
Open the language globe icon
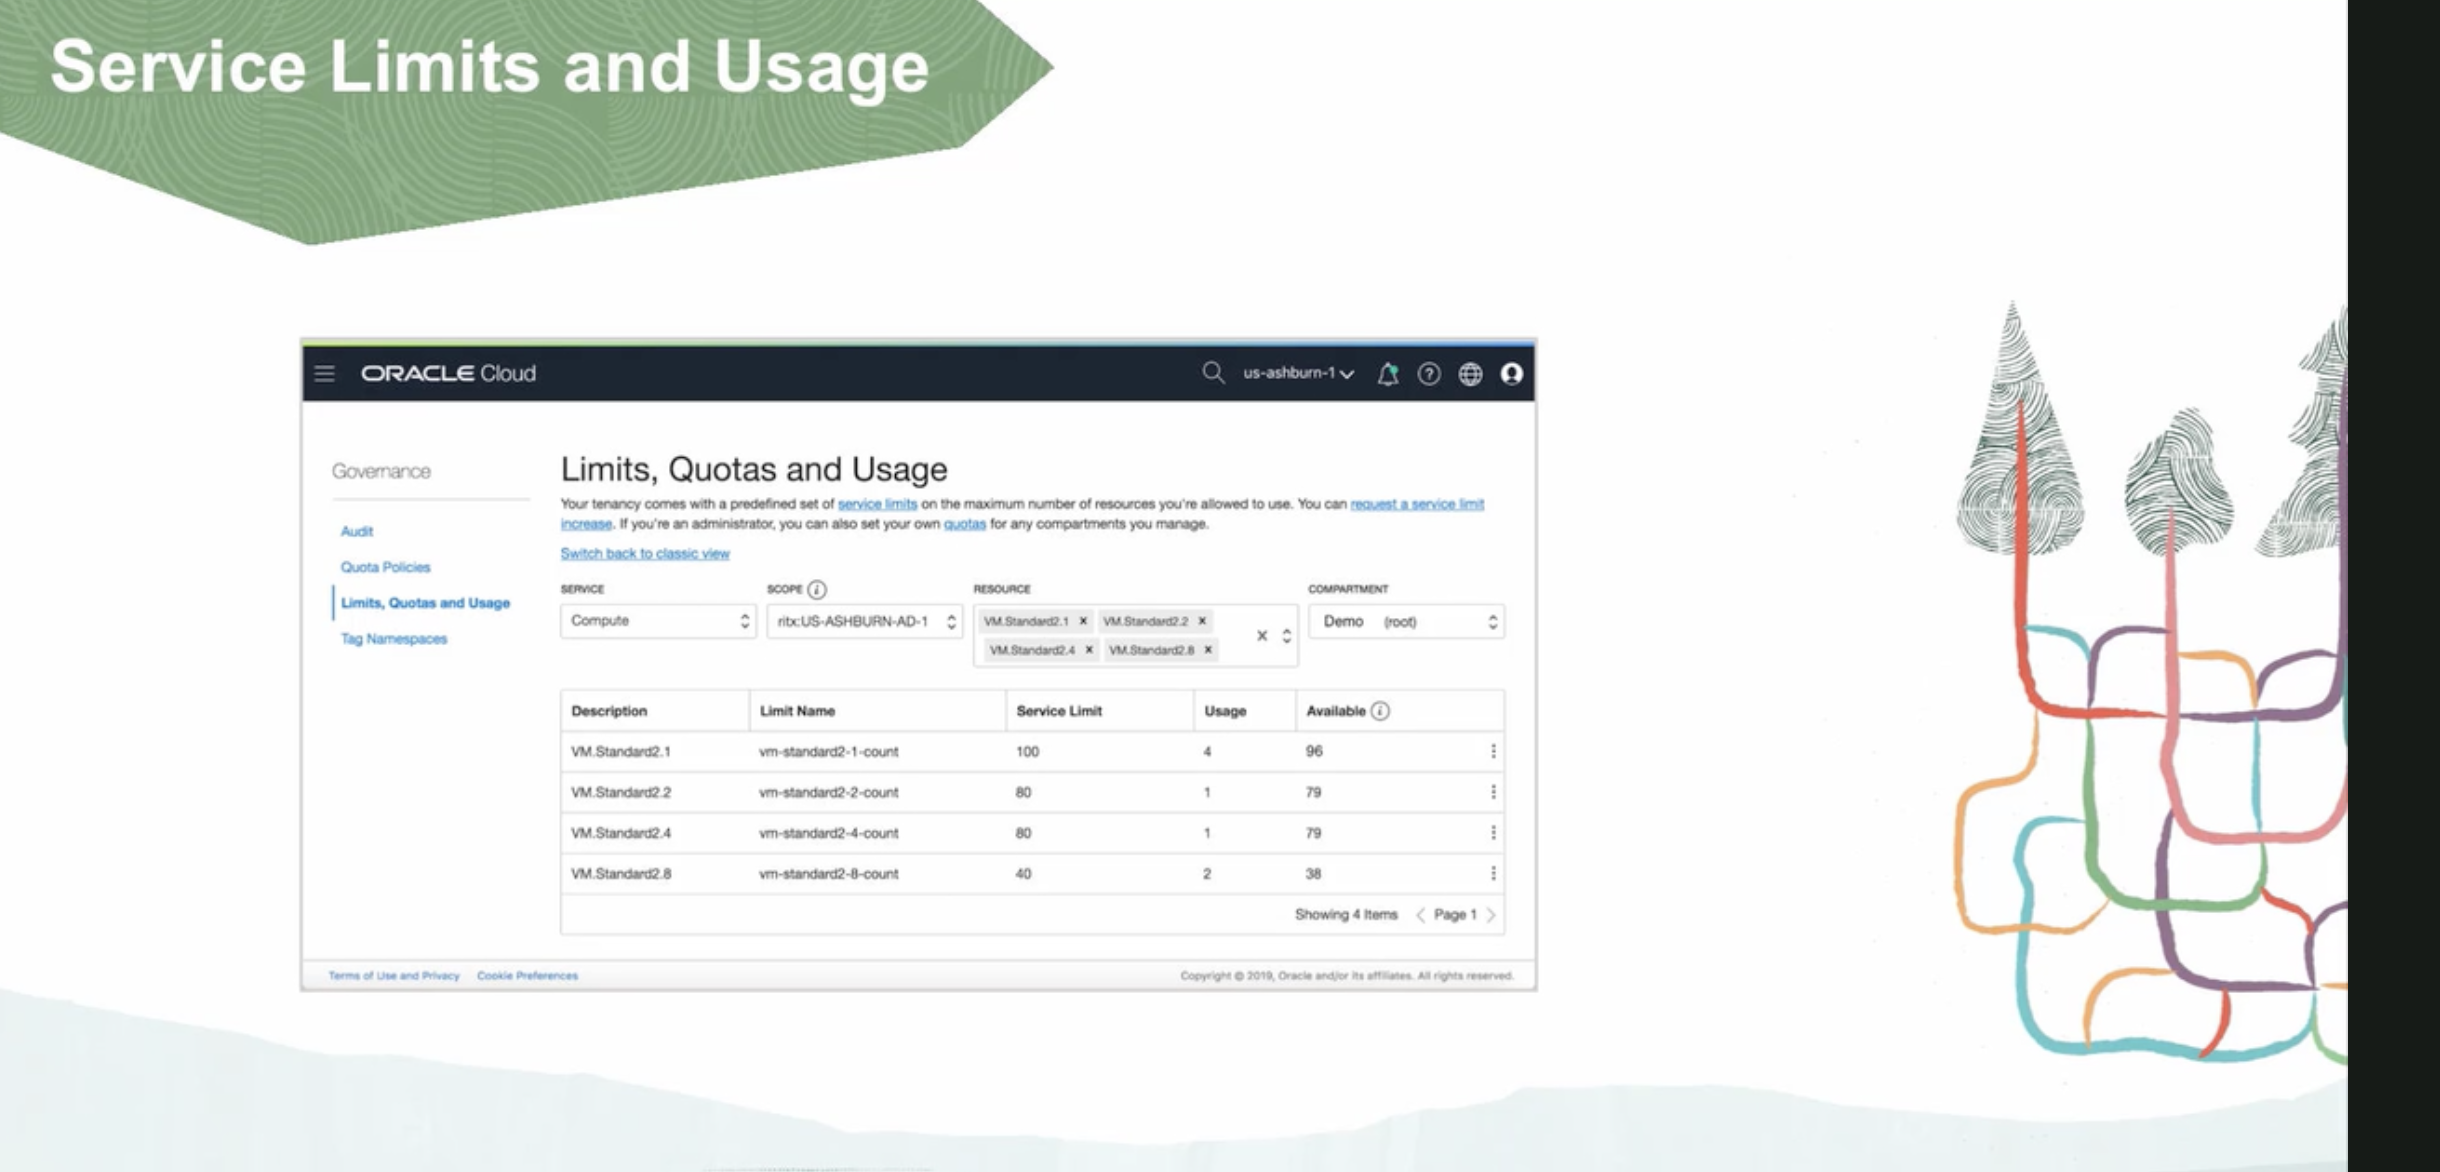point(1470,374)
